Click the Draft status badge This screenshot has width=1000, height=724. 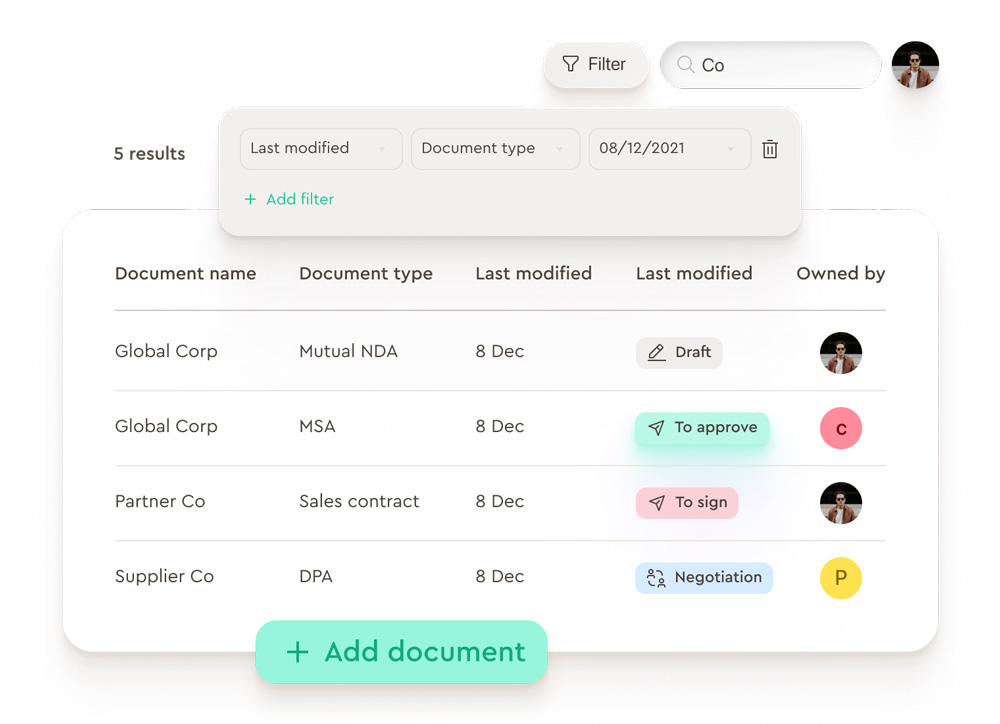679,352
